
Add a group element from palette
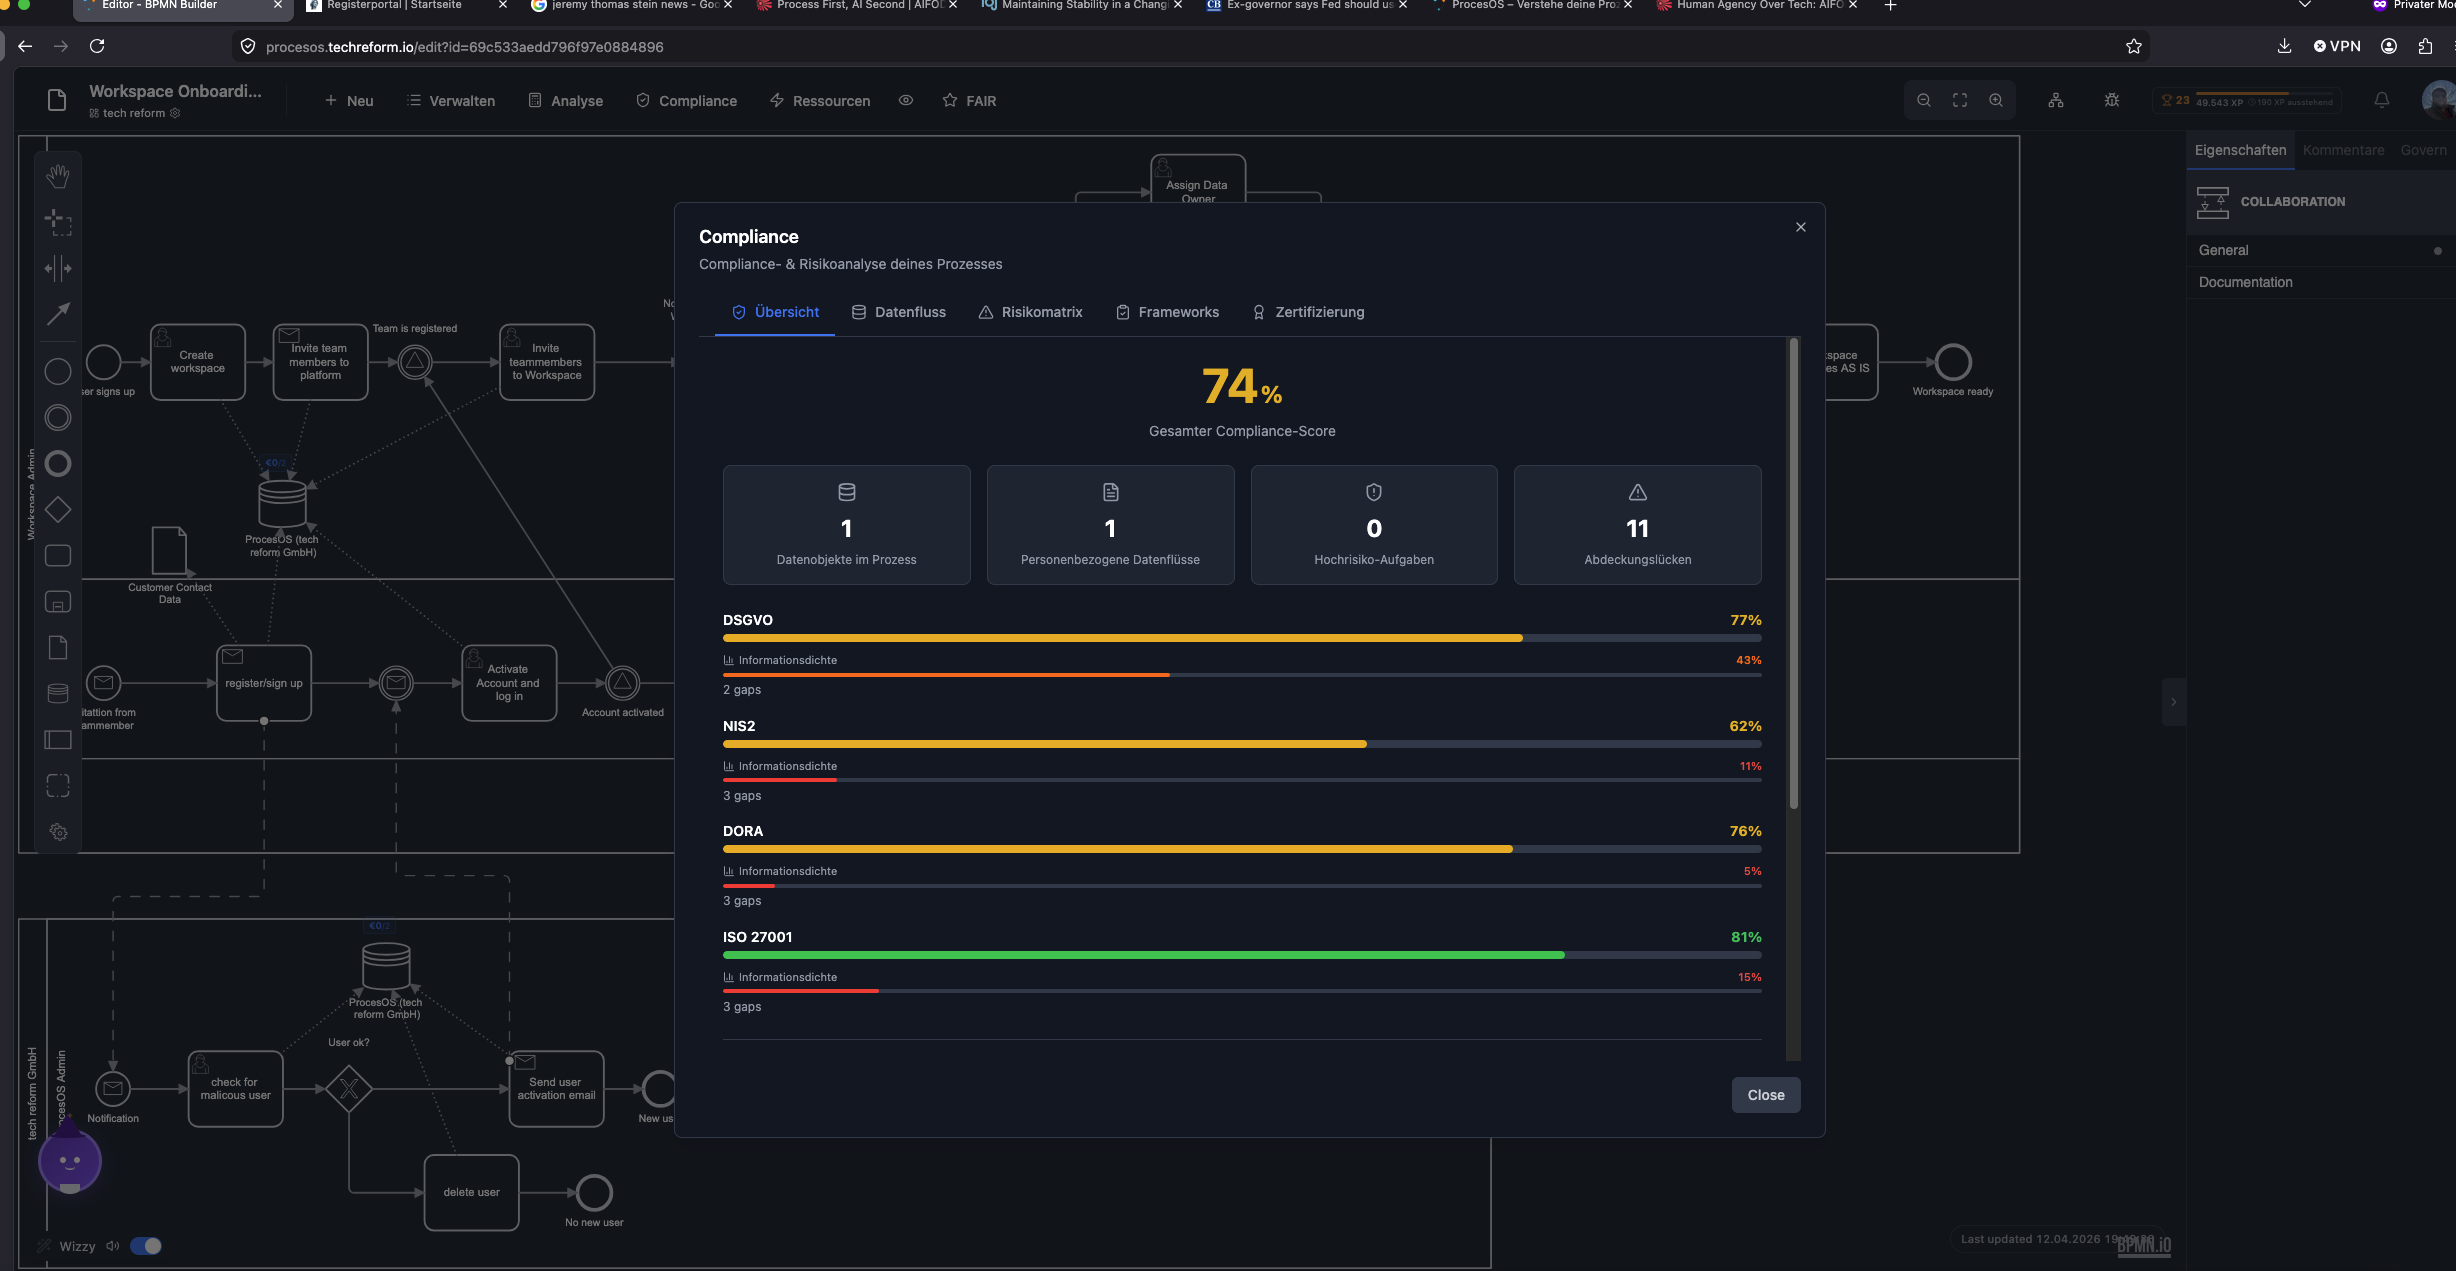pos(58,786)
